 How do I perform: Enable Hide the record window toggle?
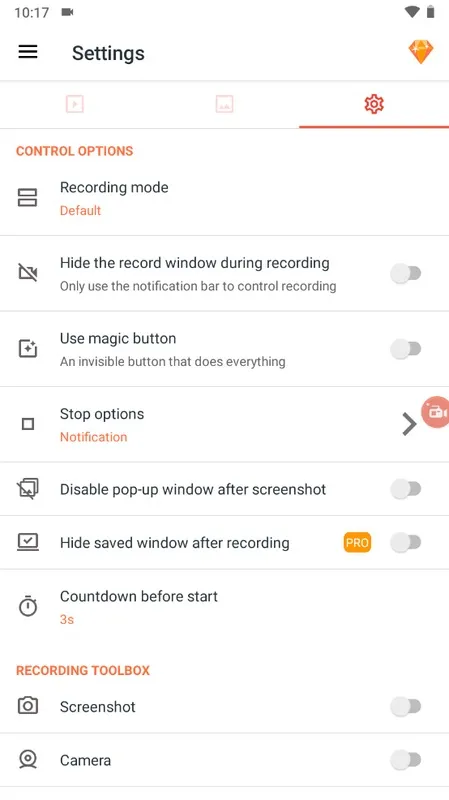click(x=406, y=273)
